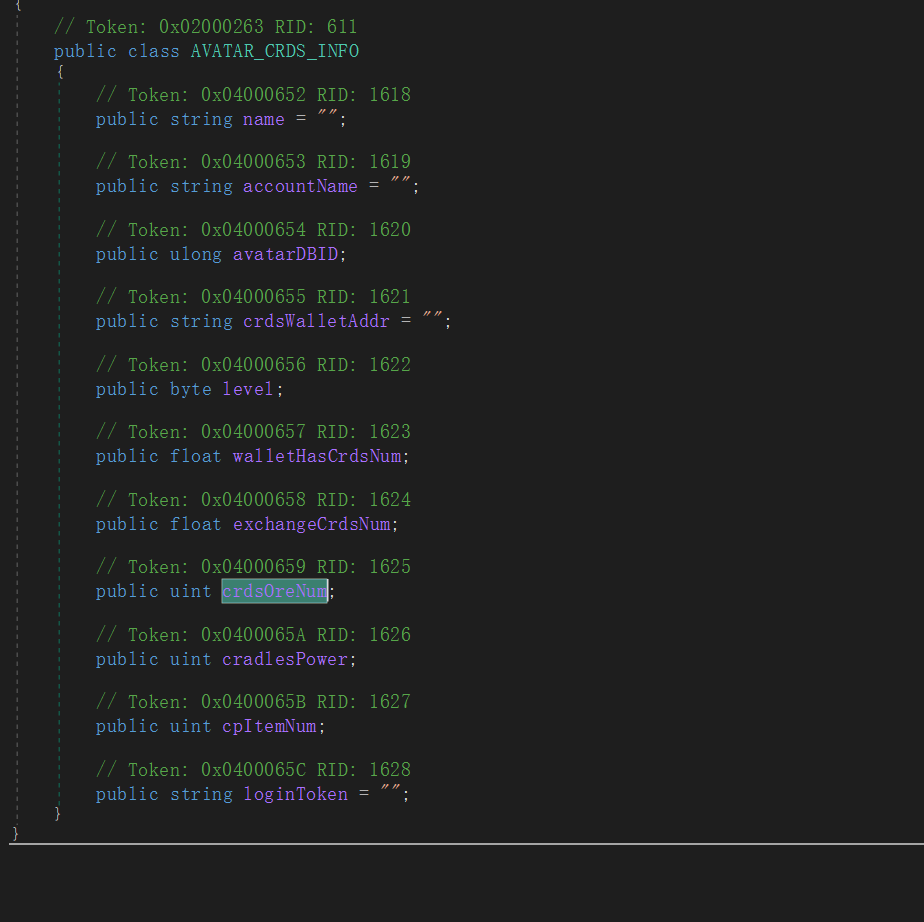Viewport: 924px width, 922px height.
Task: Select the crdsWalletAddr field identifier
Action: [316, 321]
